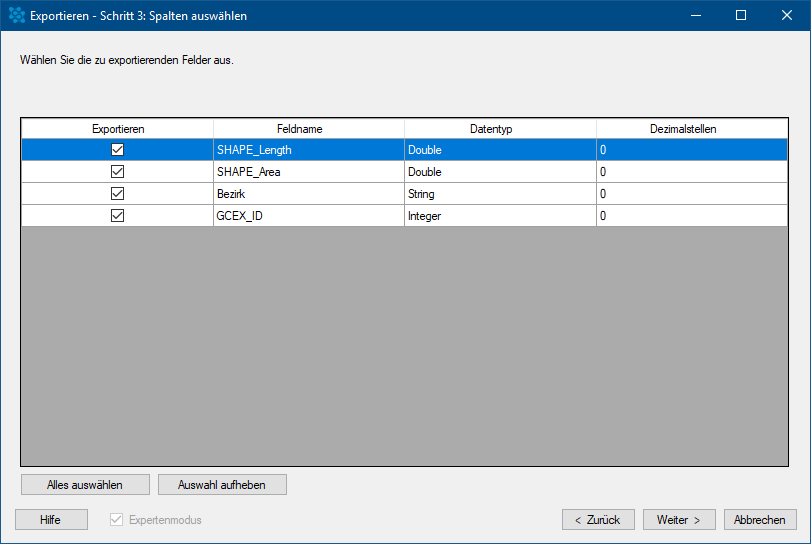The height and width of the screenshot is (544, 811).
Task: Click the Datentyp column header
Action: coord(500,129)
